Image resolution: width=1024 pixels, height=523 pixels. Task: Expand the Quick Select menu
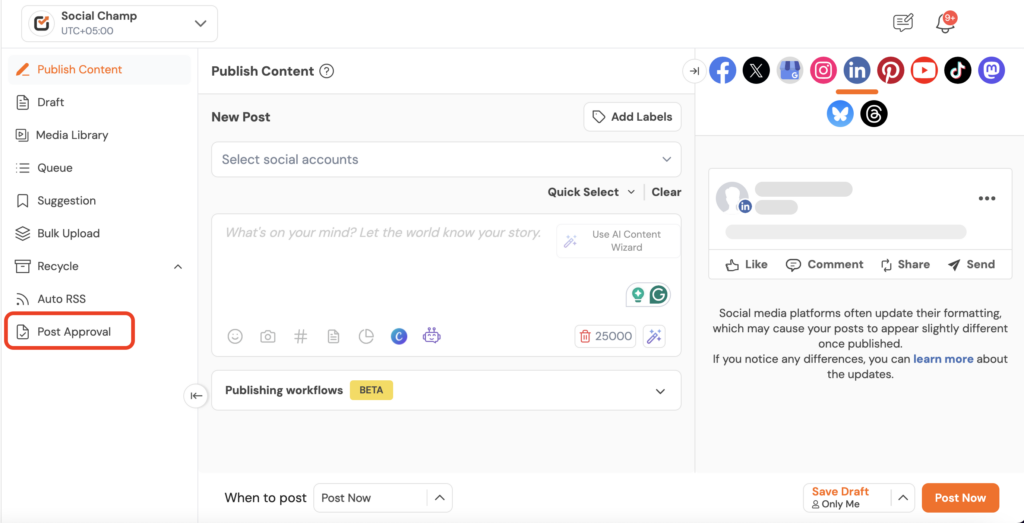(590, 192)
